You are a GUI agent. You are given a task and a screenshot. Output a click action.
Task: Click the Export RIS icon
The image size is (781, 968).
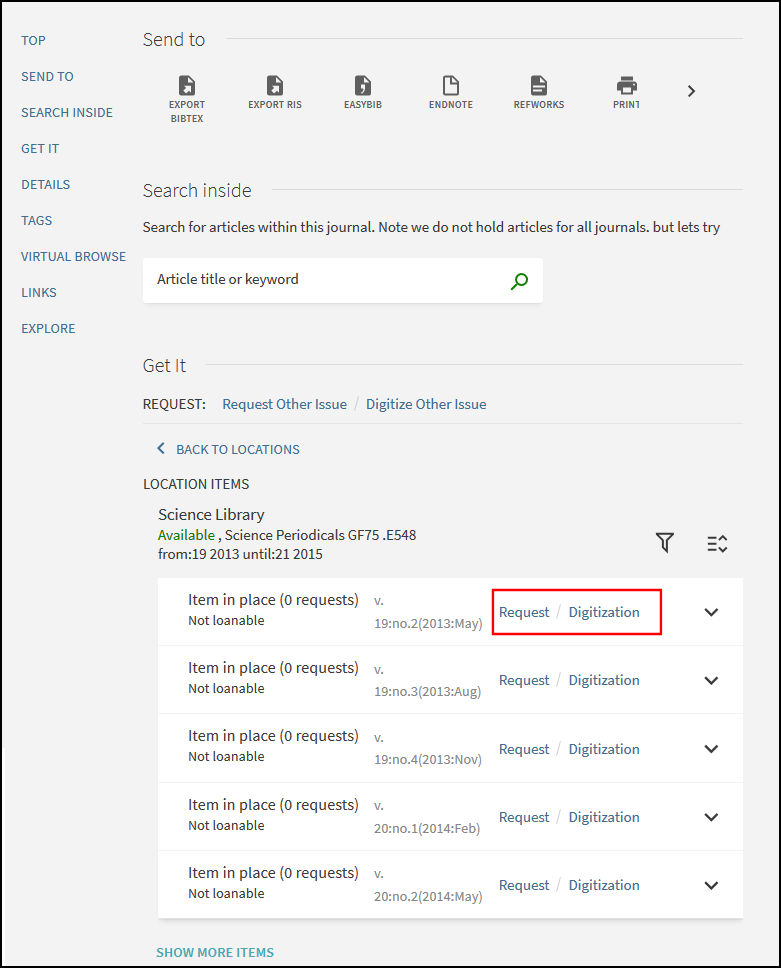coord(275,85)
